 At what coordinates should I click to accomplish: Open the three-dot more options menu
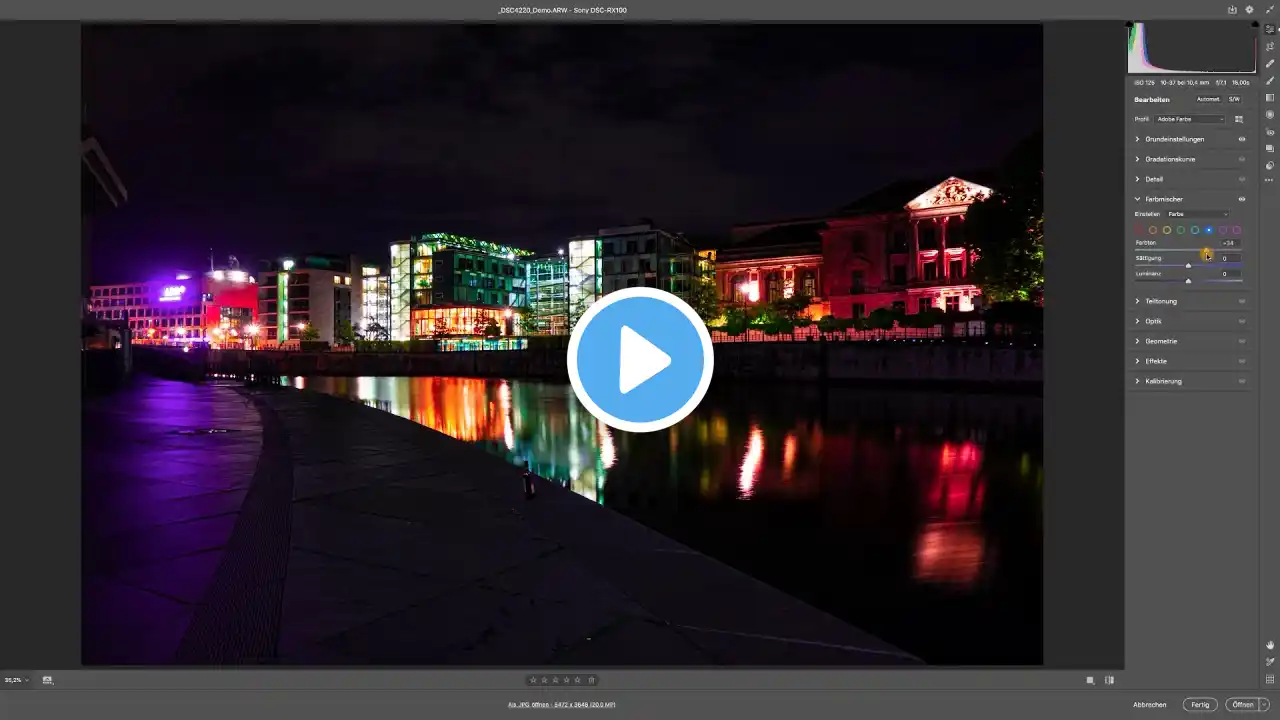pos(1270,180)
